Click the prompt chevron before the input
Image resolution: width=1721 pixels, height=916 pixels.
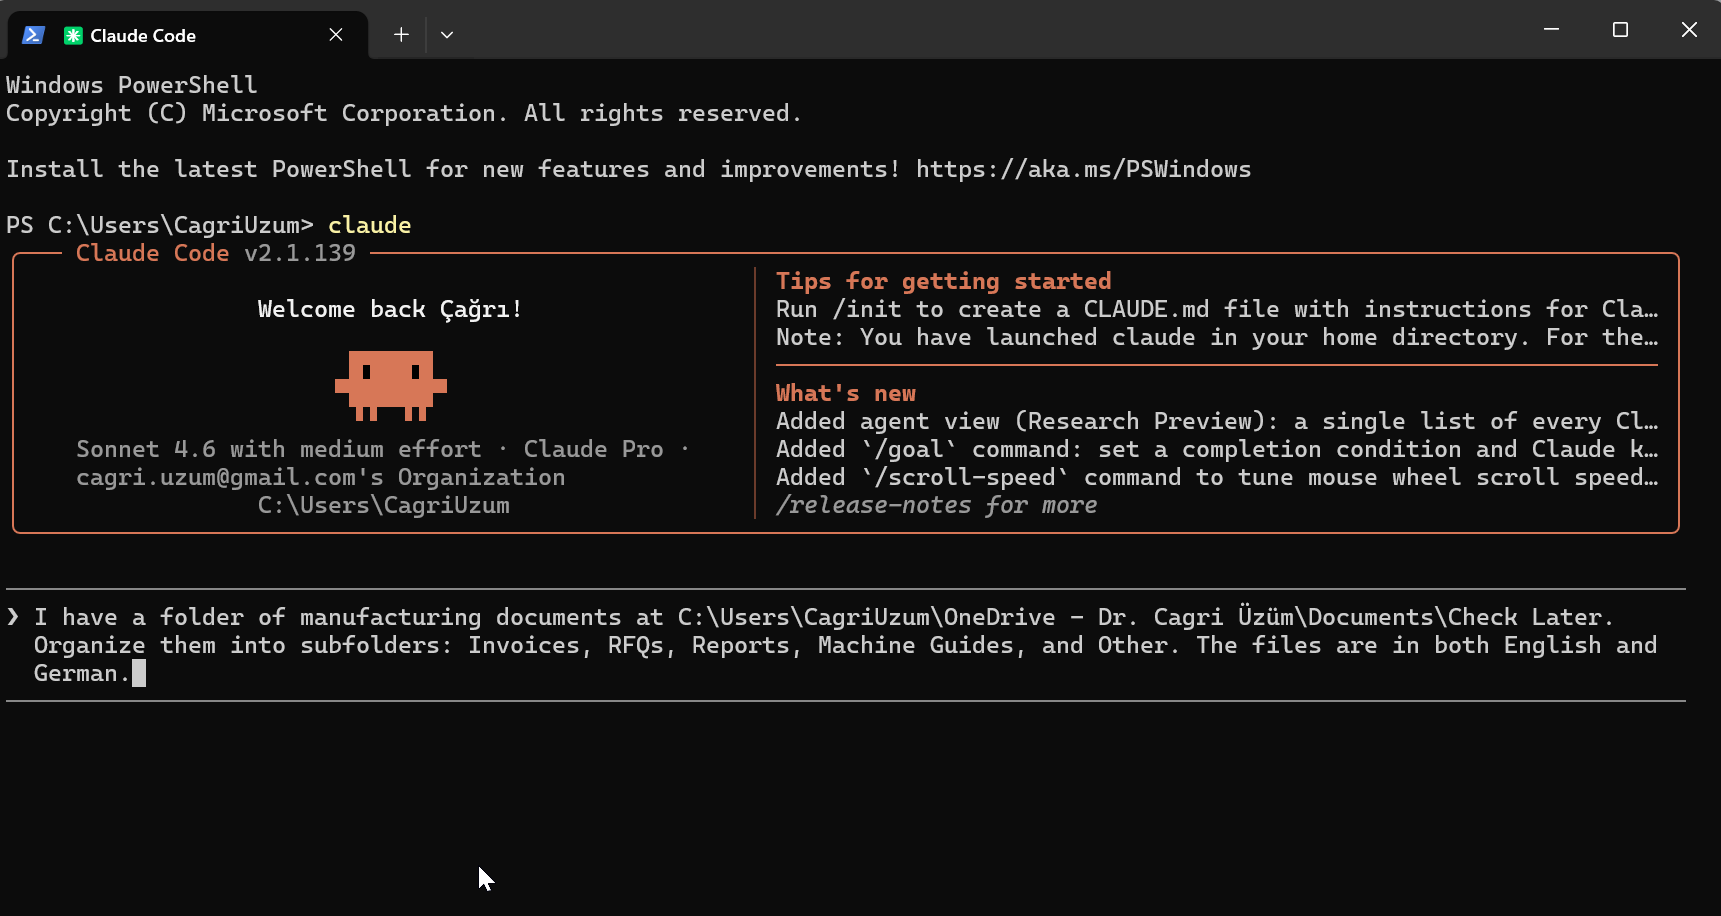click(13, 617)
